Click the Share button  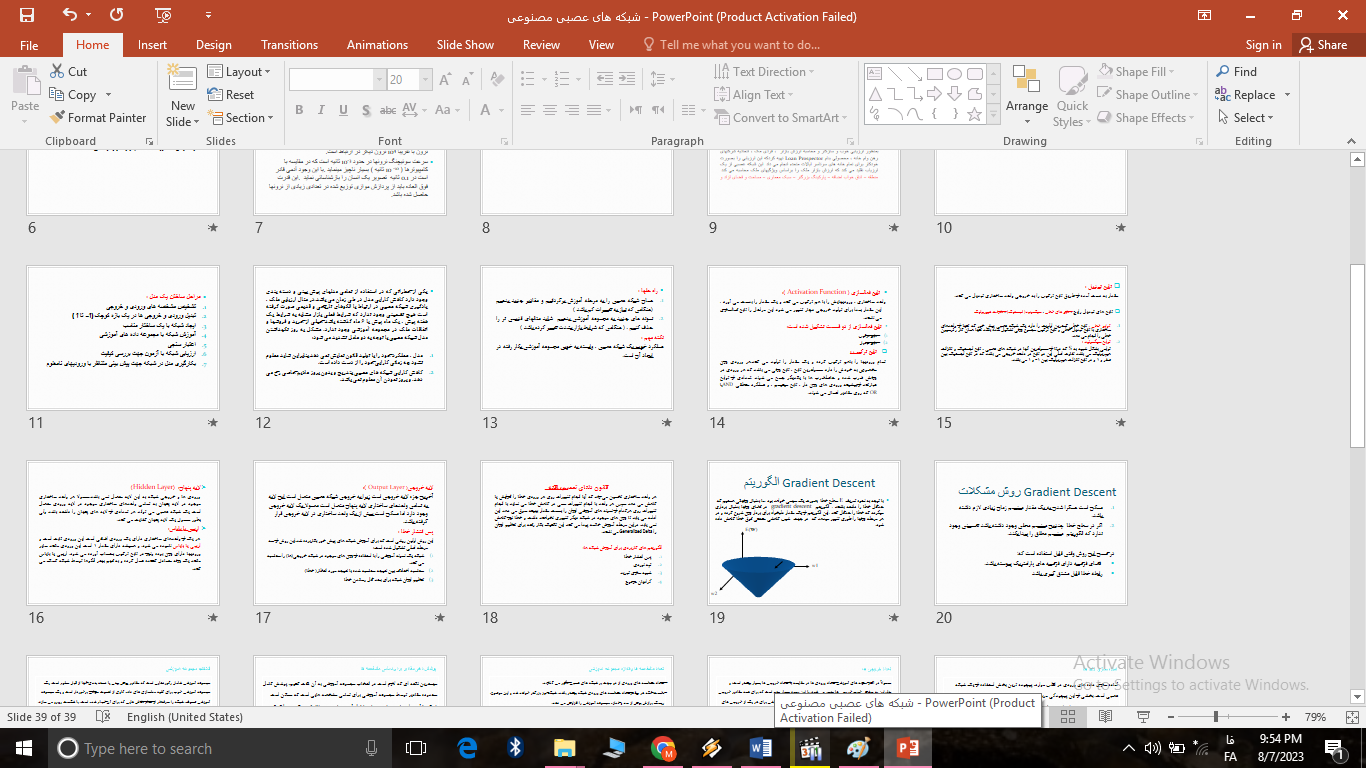click(x=1322, y=45)
